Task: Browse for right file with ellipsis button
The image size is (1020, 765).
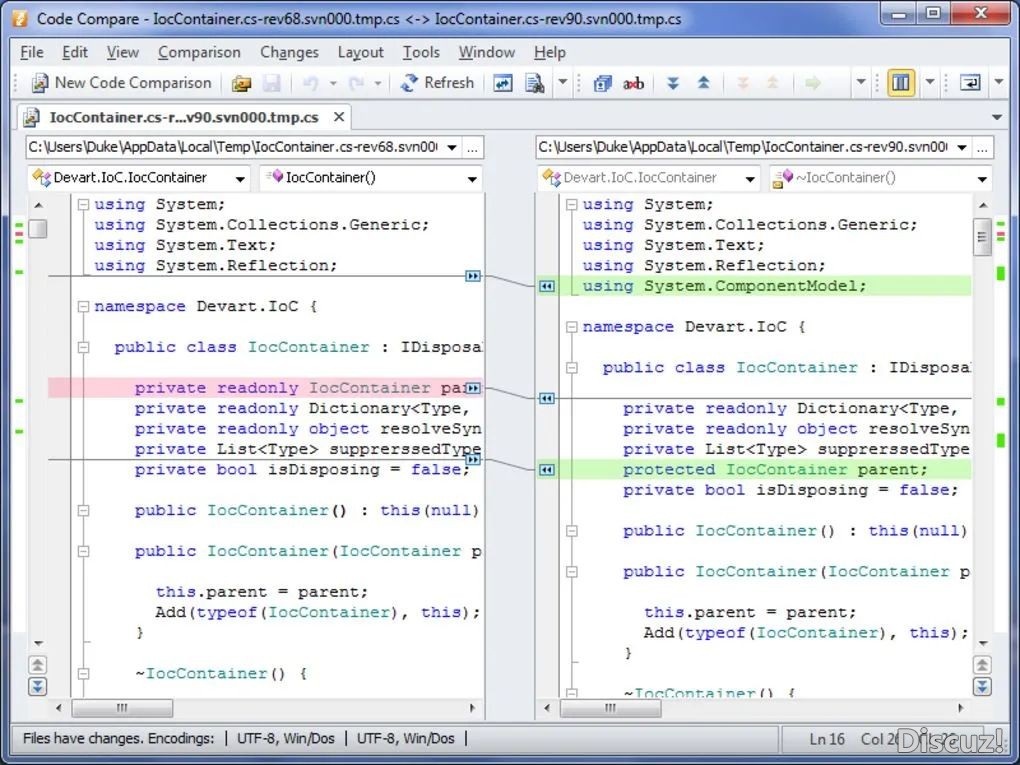Action: [982, 148]
